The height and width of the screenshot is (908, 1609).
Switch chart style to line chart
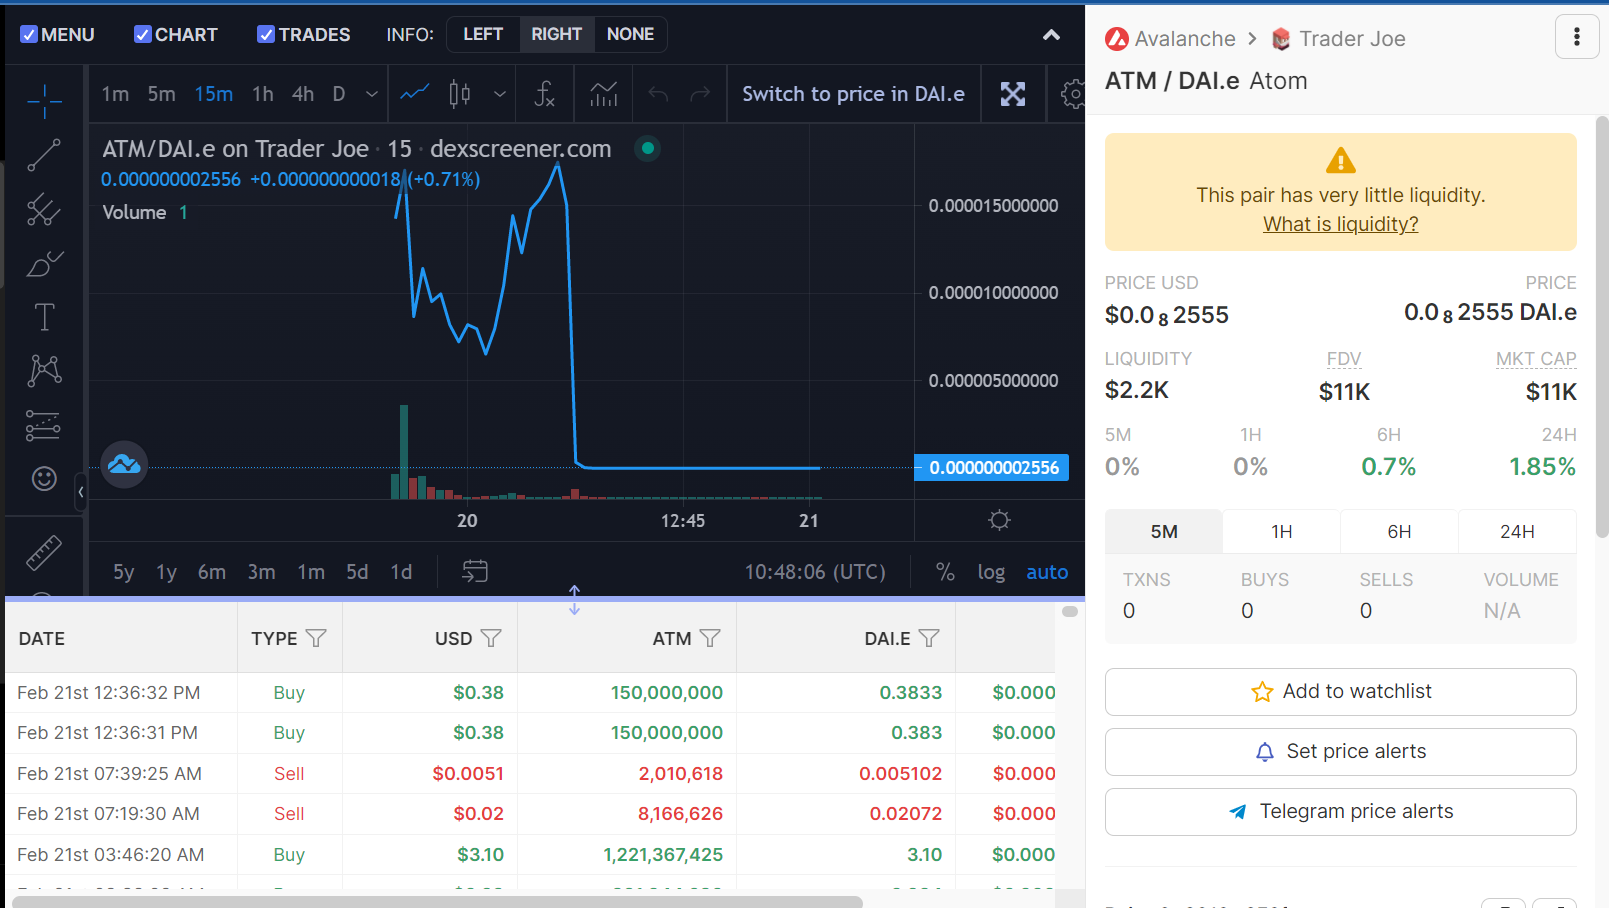click(x=415, y=94)
